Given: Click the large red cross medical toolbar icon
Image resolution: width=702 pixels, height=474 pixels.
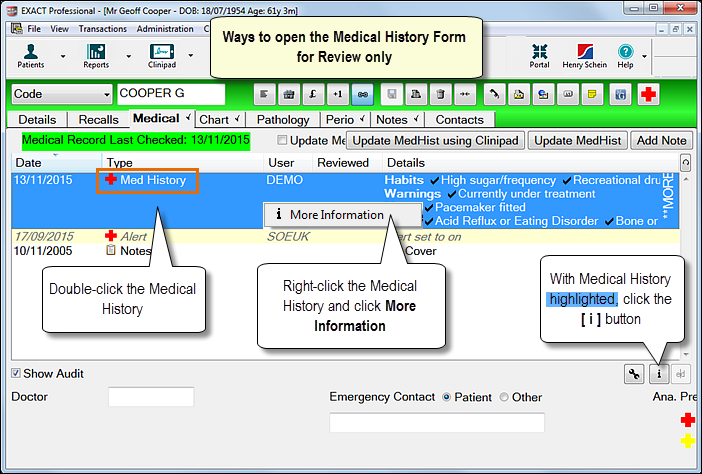Looking at the screenshot, I should tap(648, 94).
